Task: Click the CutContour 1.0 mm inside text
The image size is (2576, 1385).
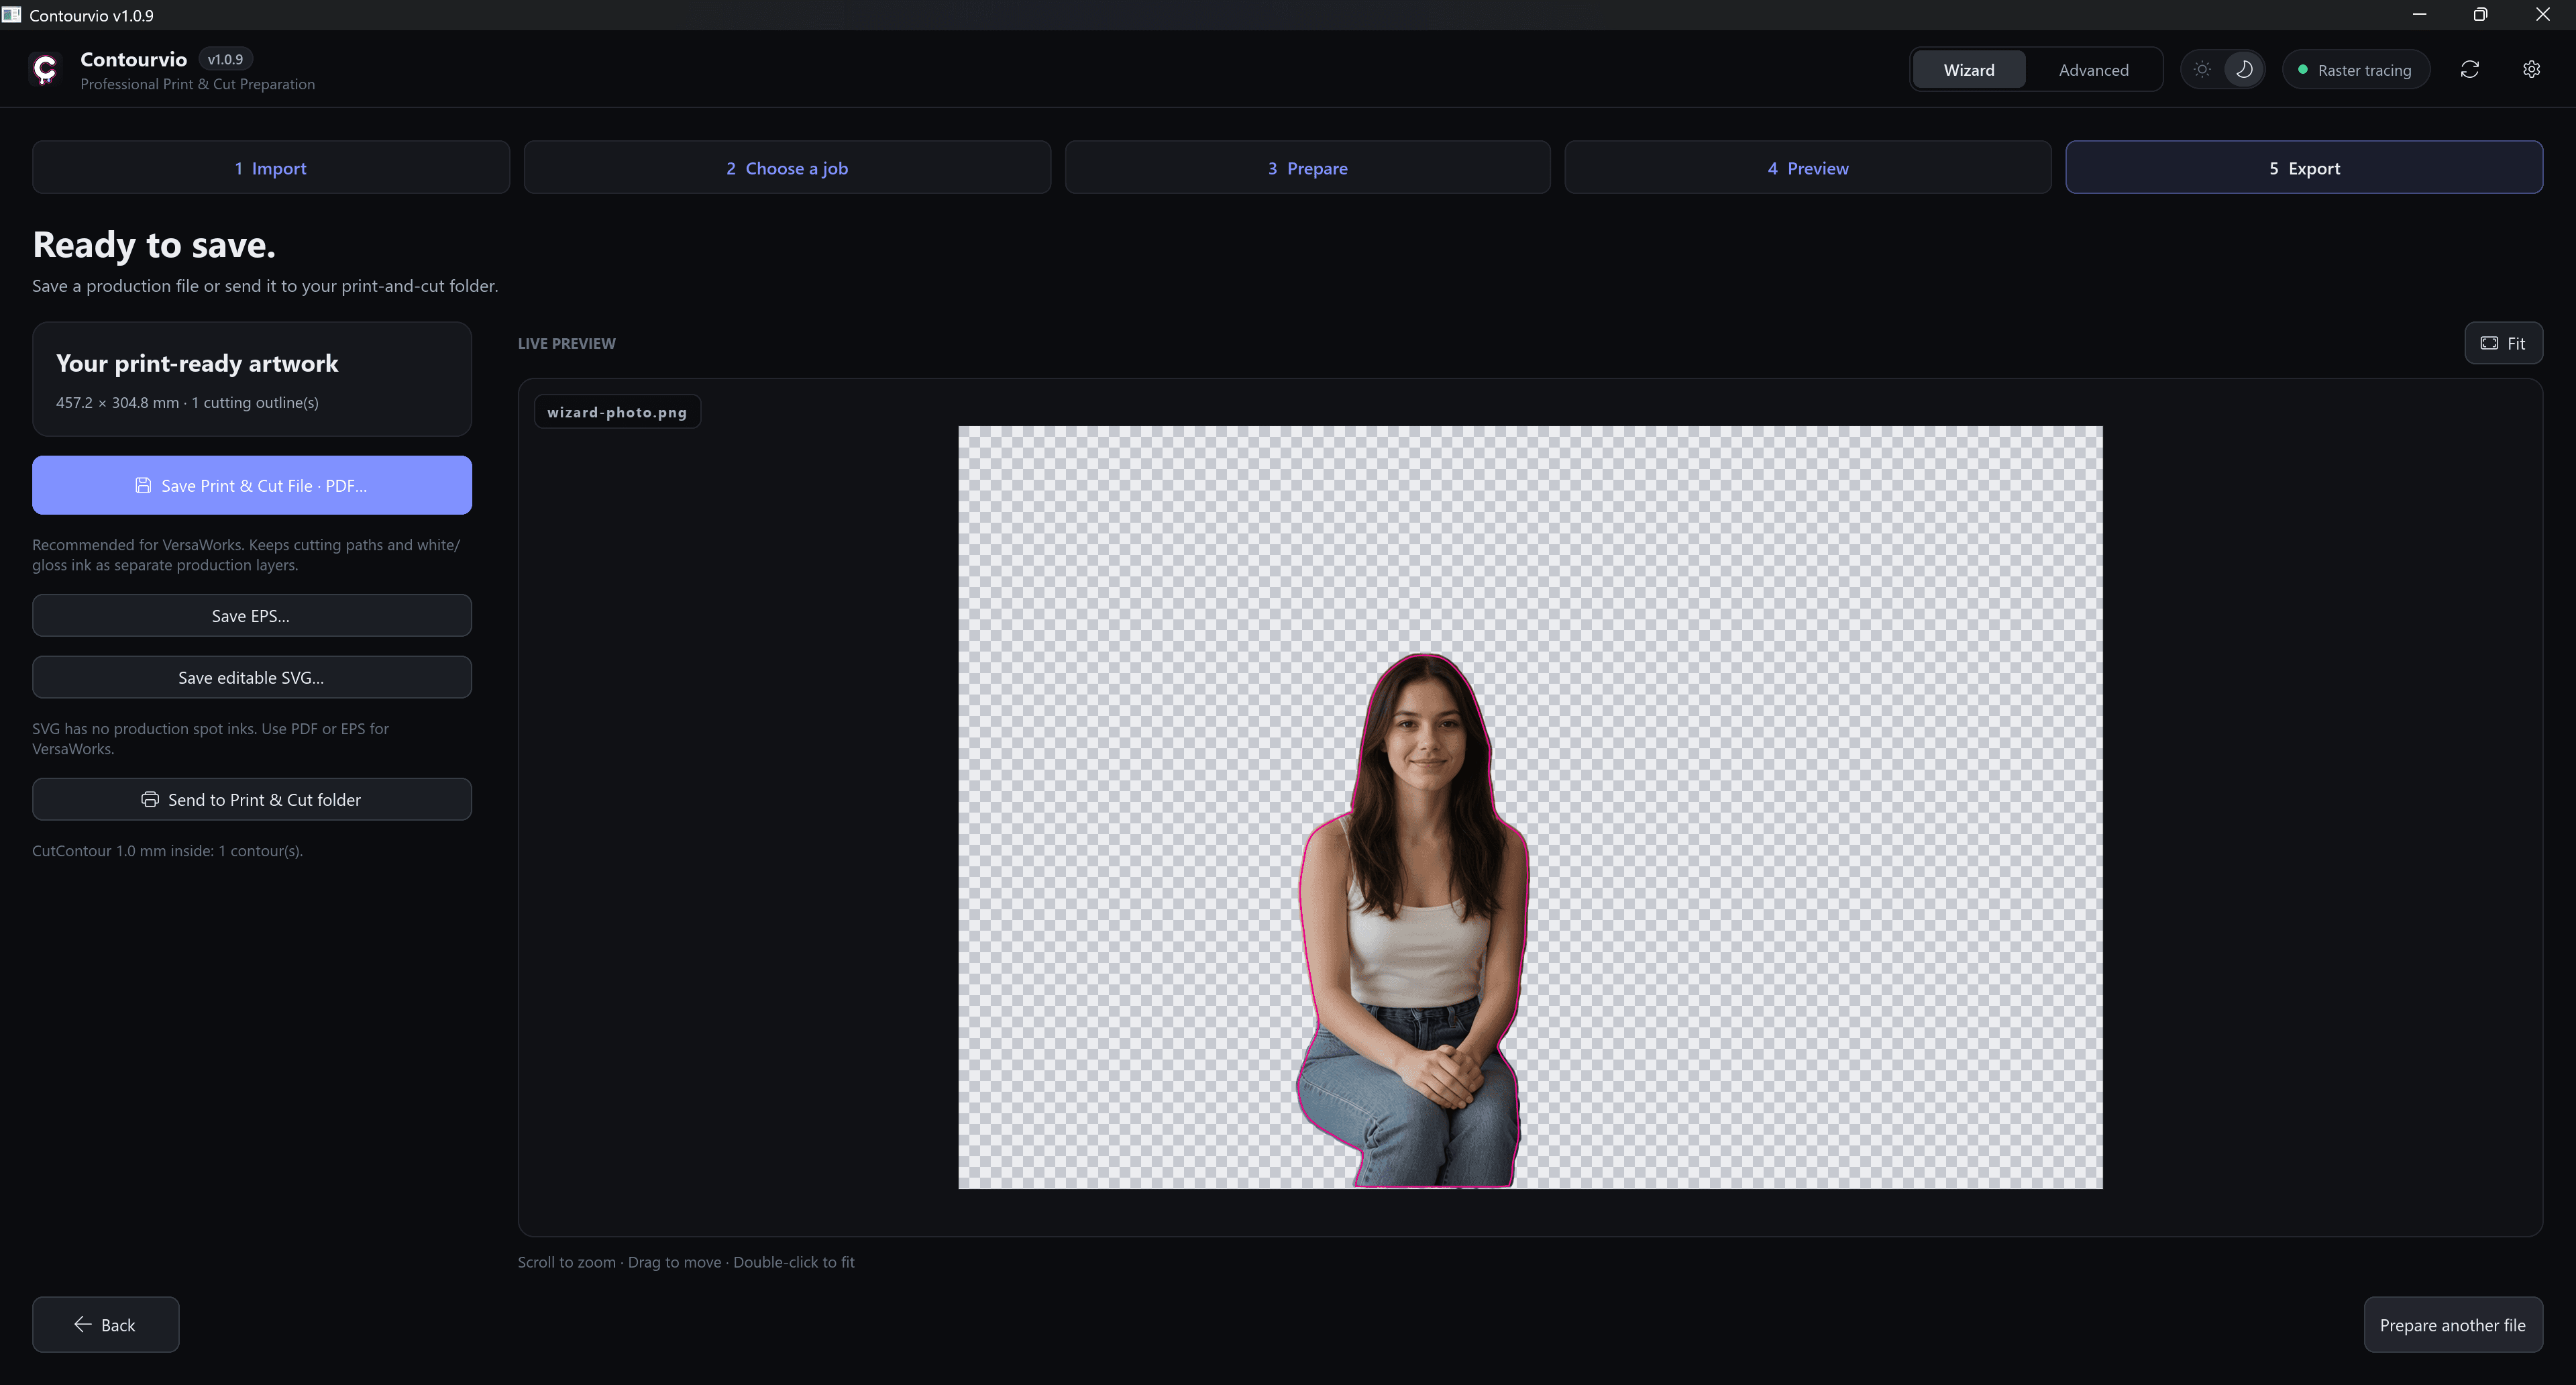Action: 167,851
